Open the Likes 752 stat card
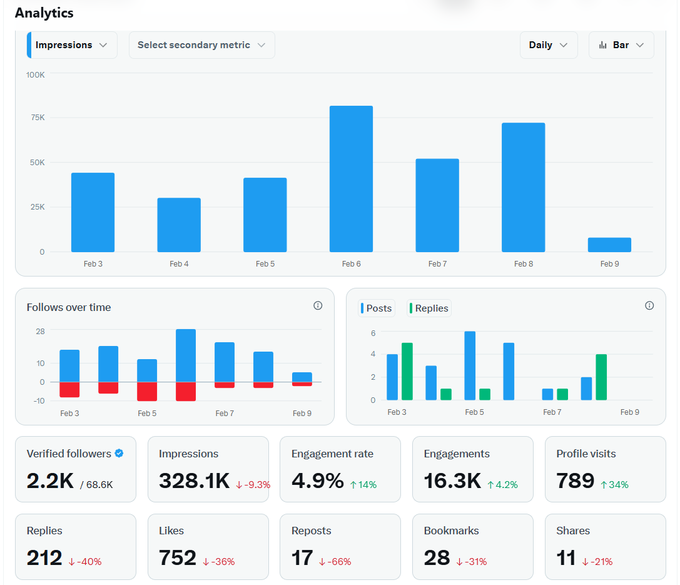This screenshot has width=680, height=585. 208,547
